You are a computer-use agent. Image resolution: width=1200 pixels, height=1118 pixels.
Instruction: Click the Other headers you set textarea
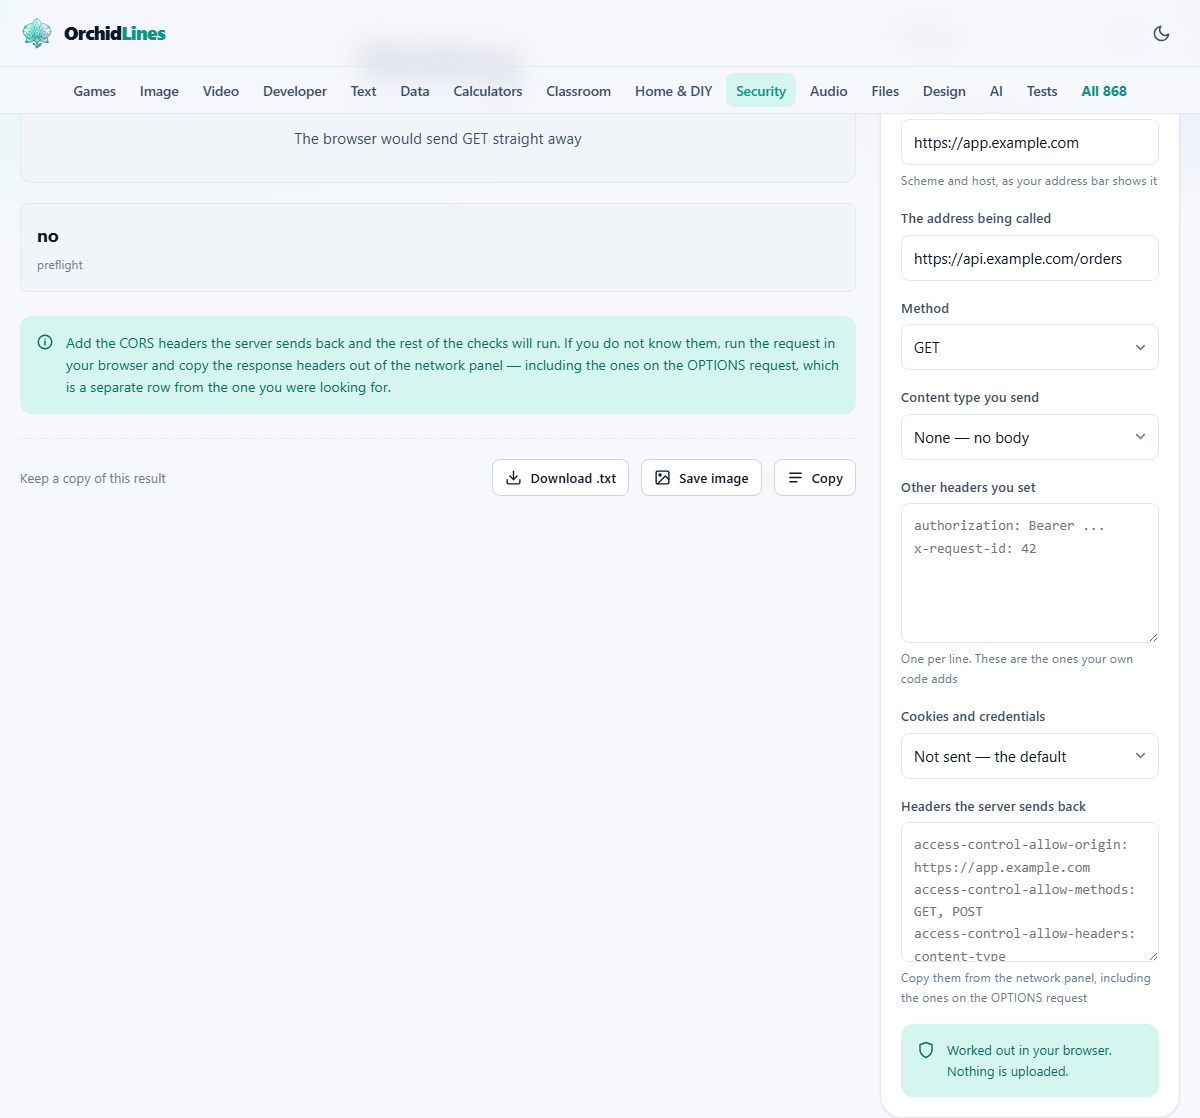click(1029, 573)
